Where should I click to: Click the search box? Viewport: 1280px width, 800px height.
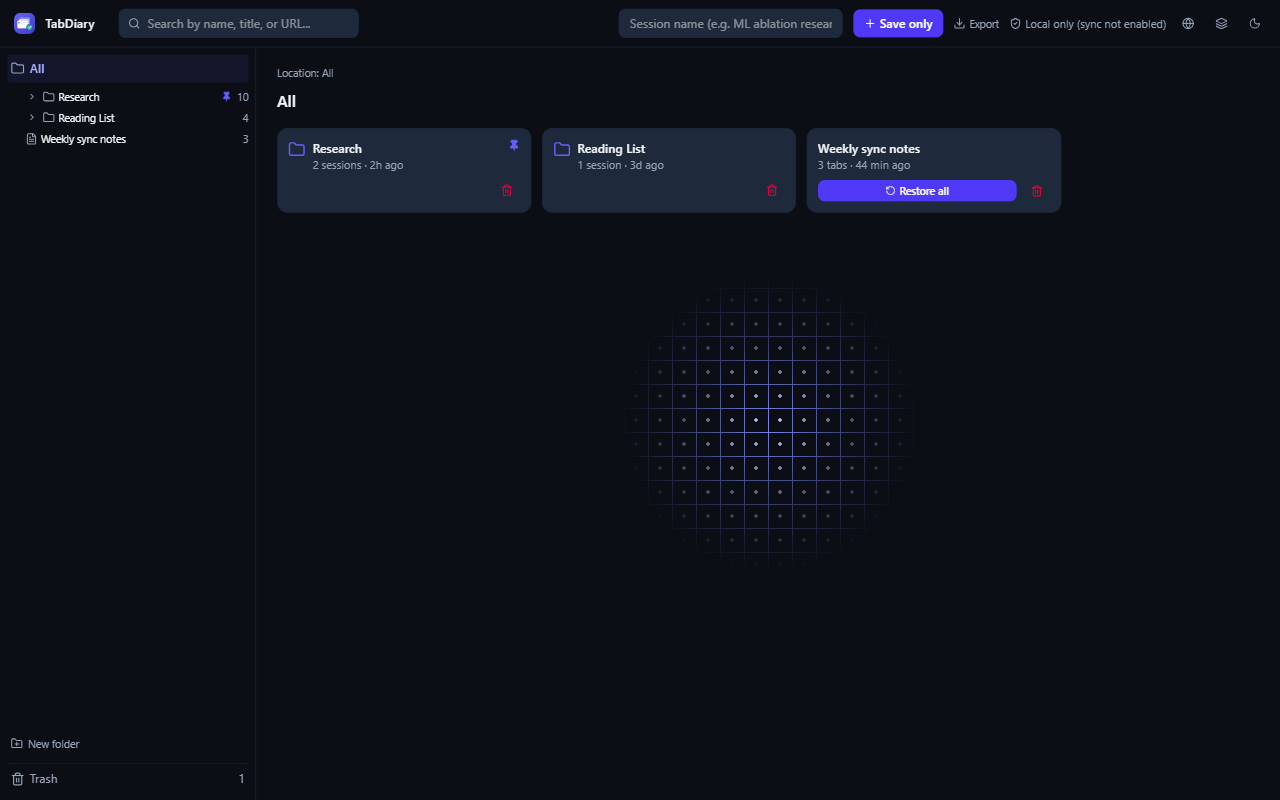coord(238,23)
